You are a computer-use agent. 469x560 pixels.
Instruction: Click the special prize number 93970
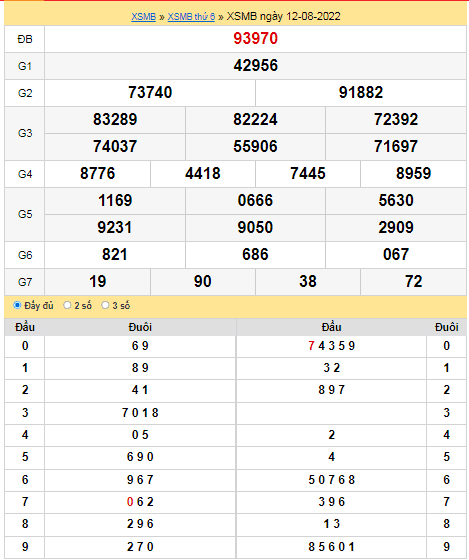pyautogui.click(x=255, y=39)
